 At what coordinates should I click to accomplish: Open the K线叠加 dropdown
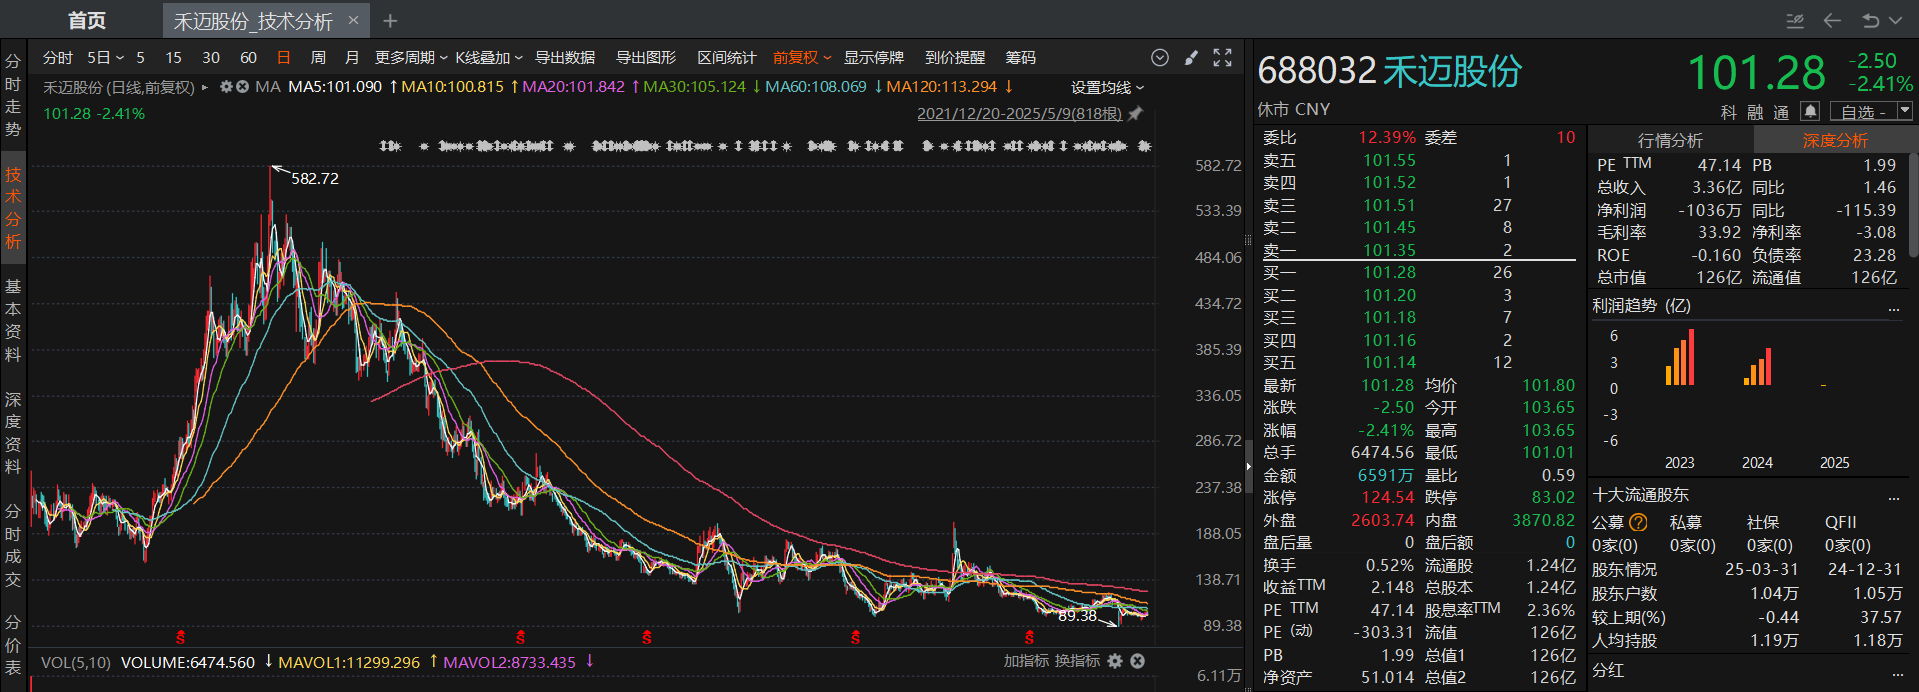click(x=489, y=58)
